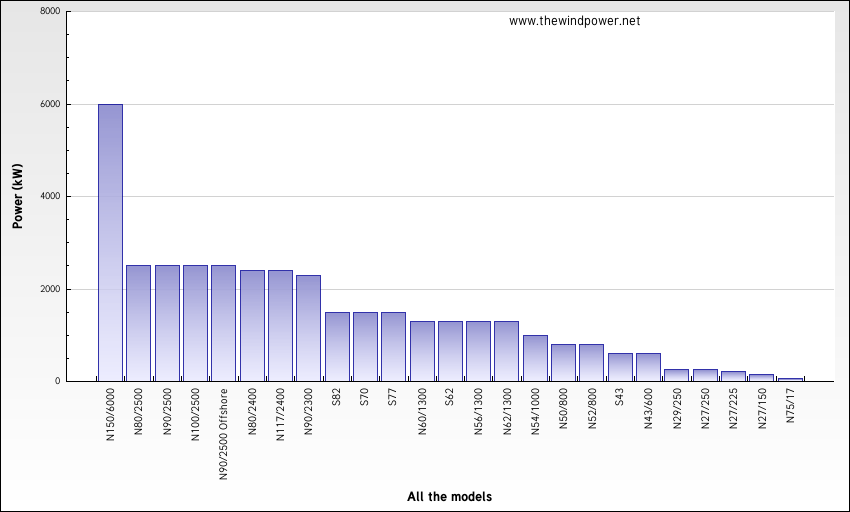Click the N90/2300 axis label

tap(308, 410)
